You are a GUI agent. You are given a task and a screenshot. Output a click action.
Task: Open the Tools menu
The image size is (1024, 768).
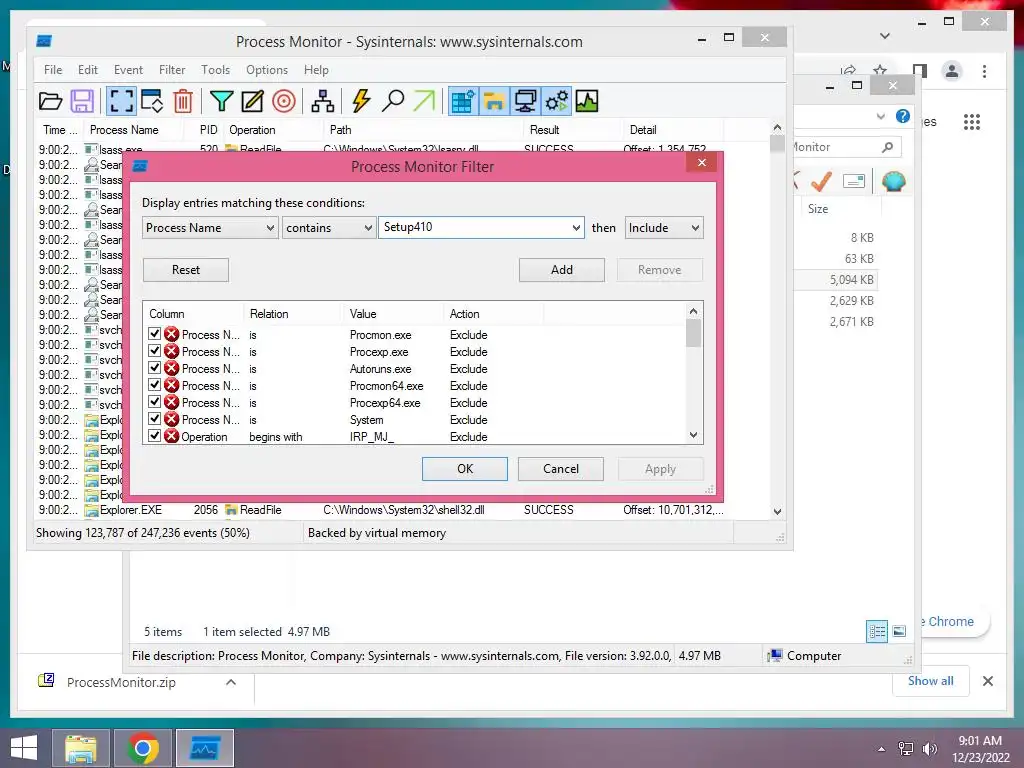pos(216,70)
